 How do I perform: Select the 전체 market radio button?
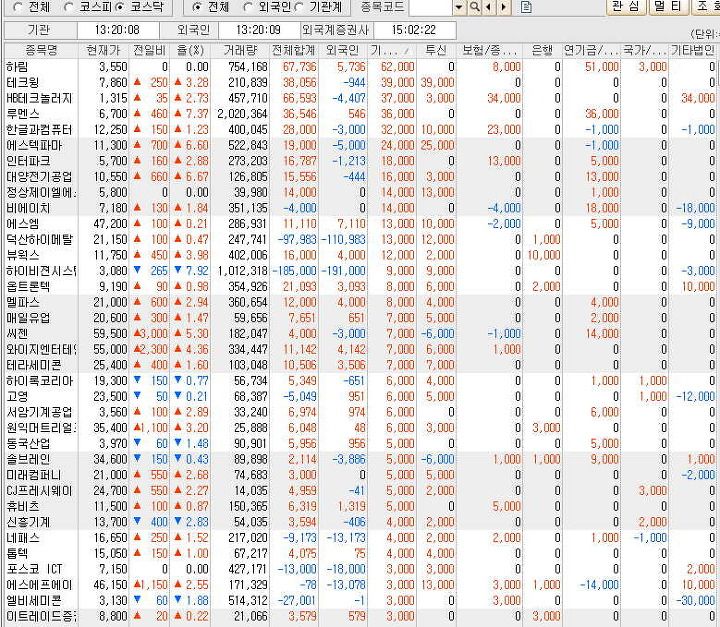18,7
